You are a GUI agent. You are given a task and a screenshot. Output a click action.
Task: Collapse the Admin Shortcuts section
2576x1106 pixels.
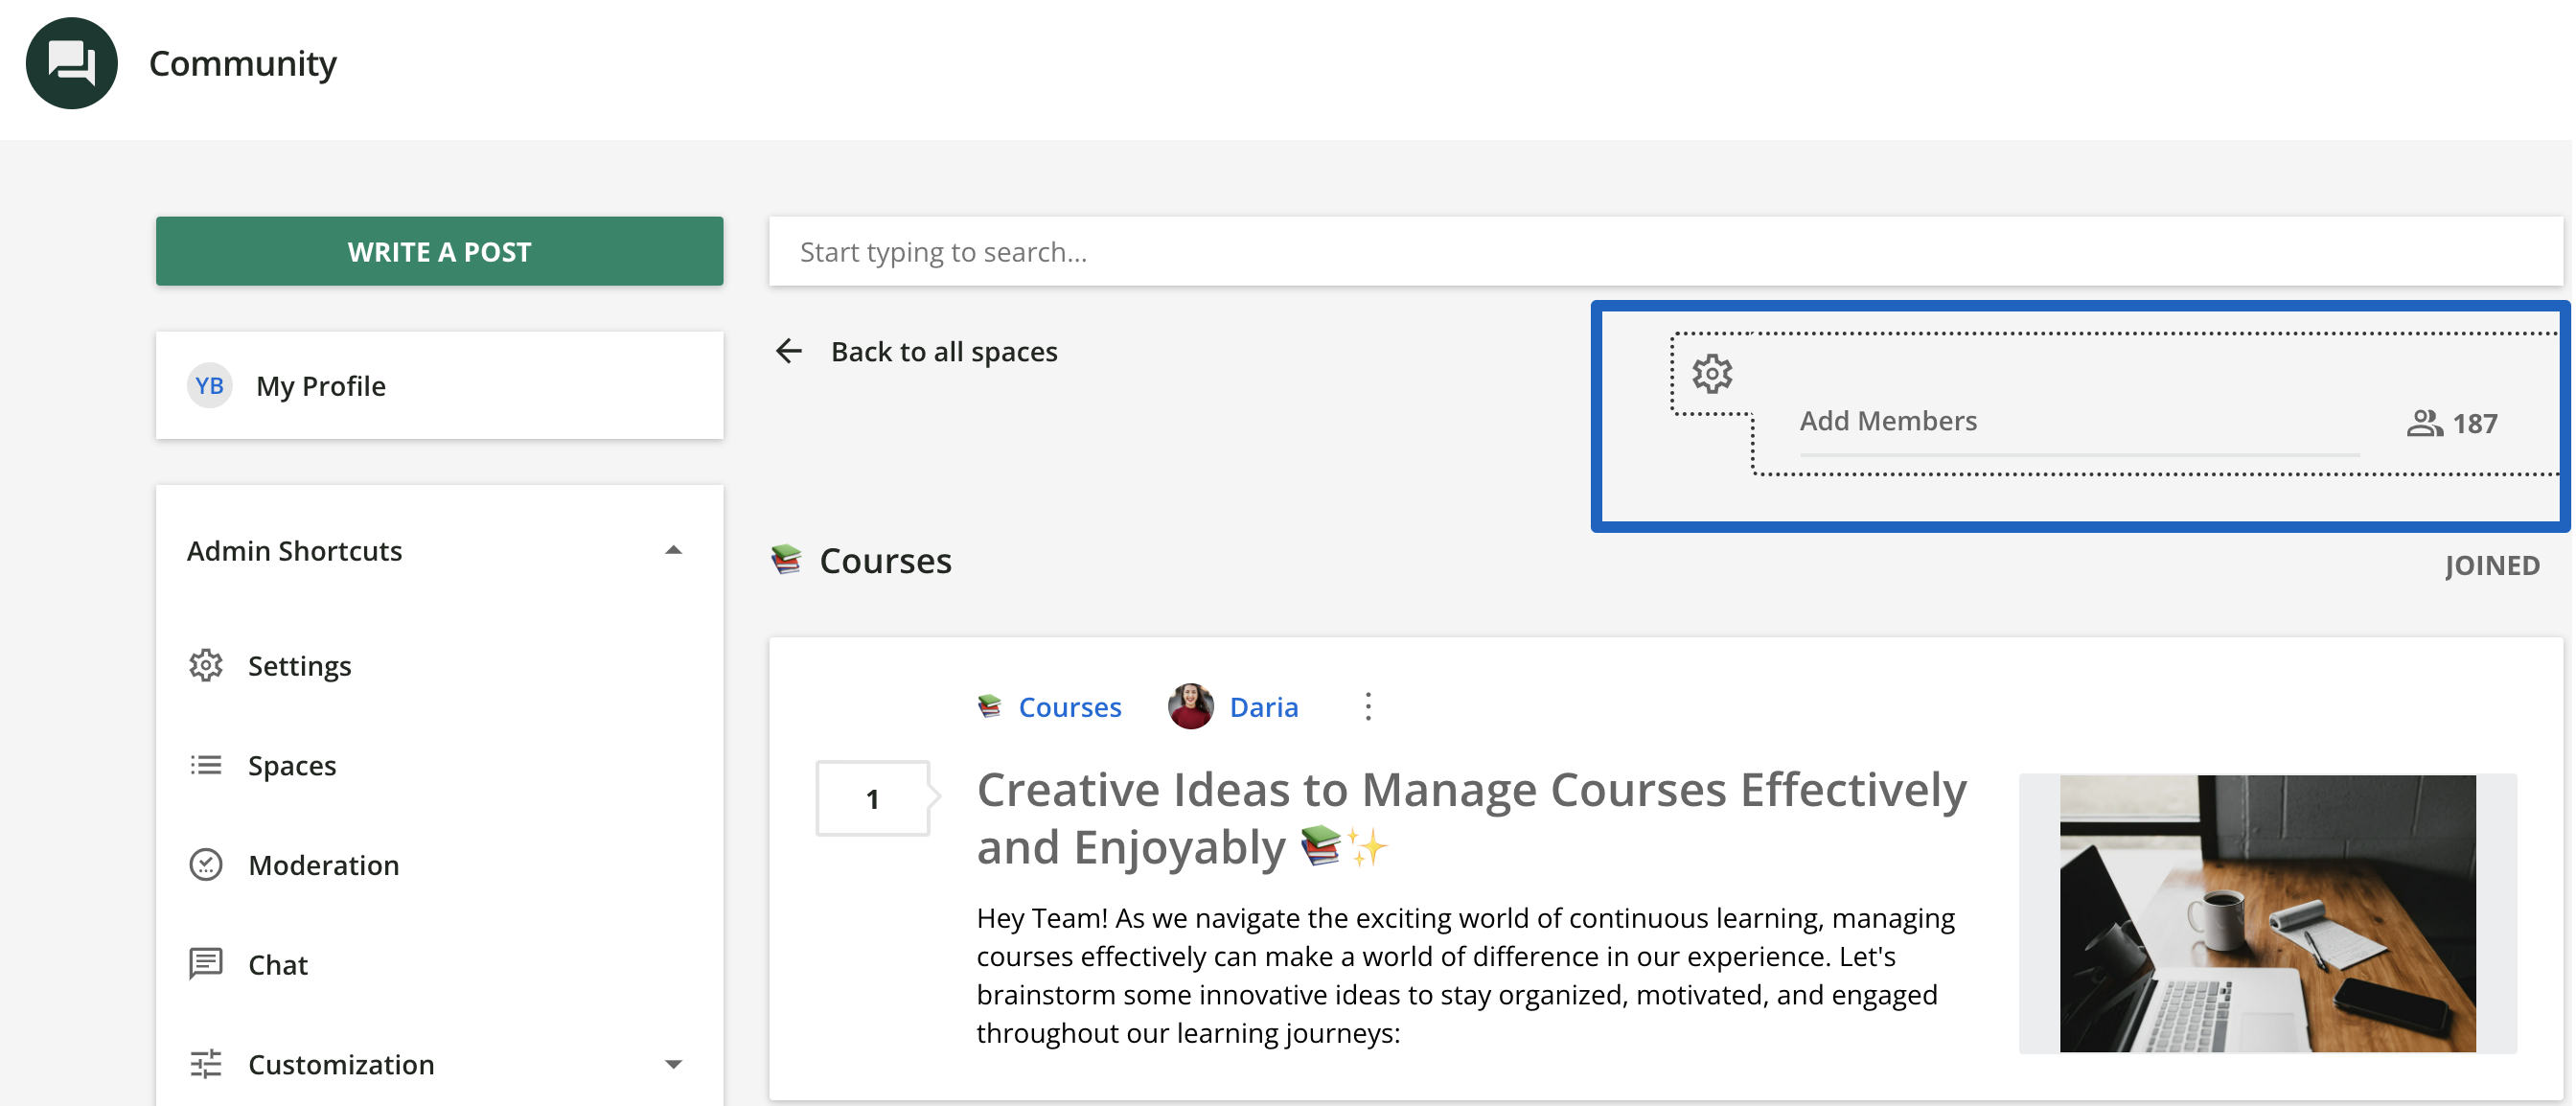[x=673, y=551]
